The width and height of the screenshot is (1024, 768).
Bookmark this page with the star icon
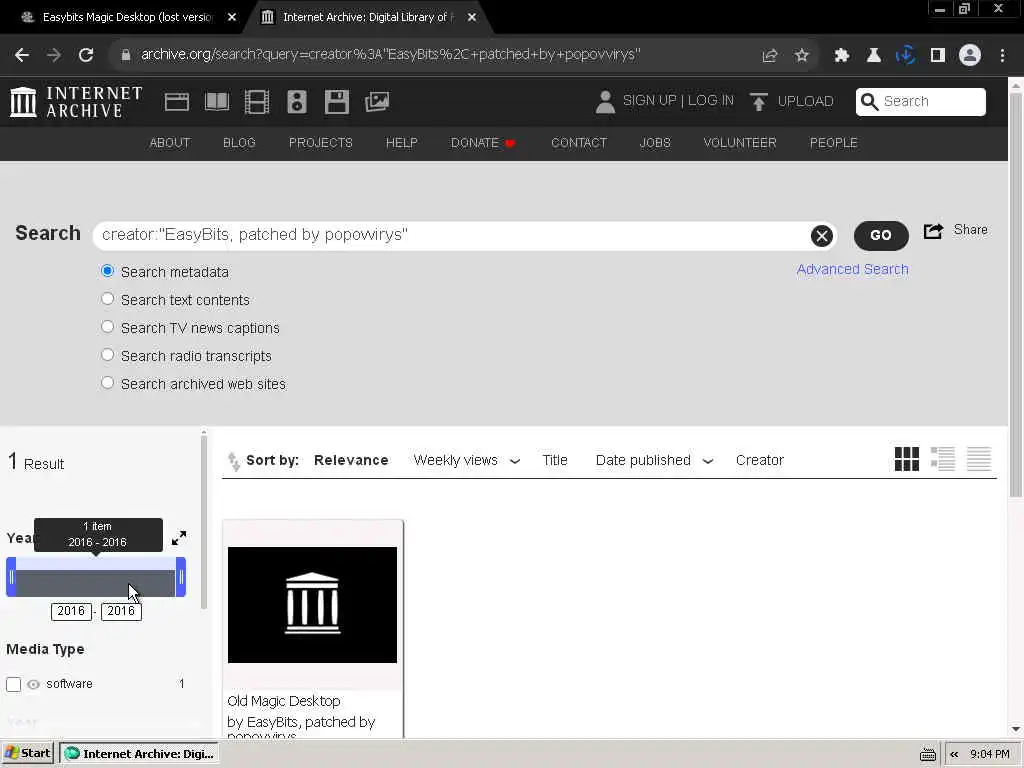pos(802,56)
